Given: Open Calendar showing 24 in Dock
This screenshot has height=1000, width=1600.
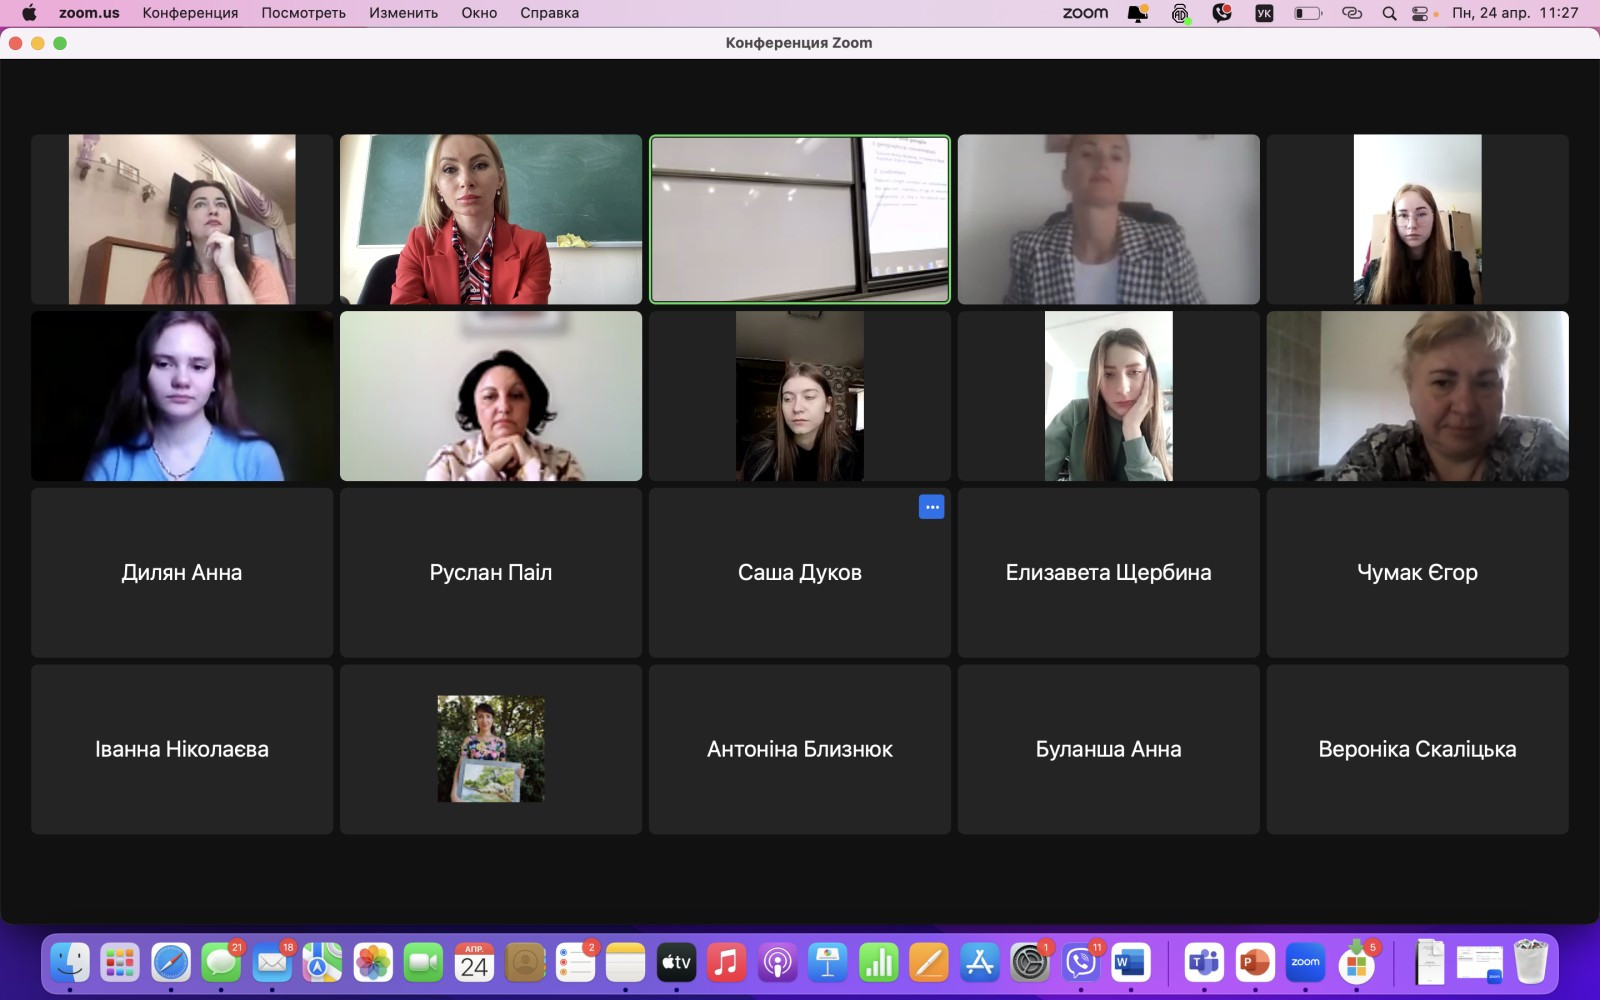Looking at the screenshot, I should pyautogui.click(x=474, y=963).
